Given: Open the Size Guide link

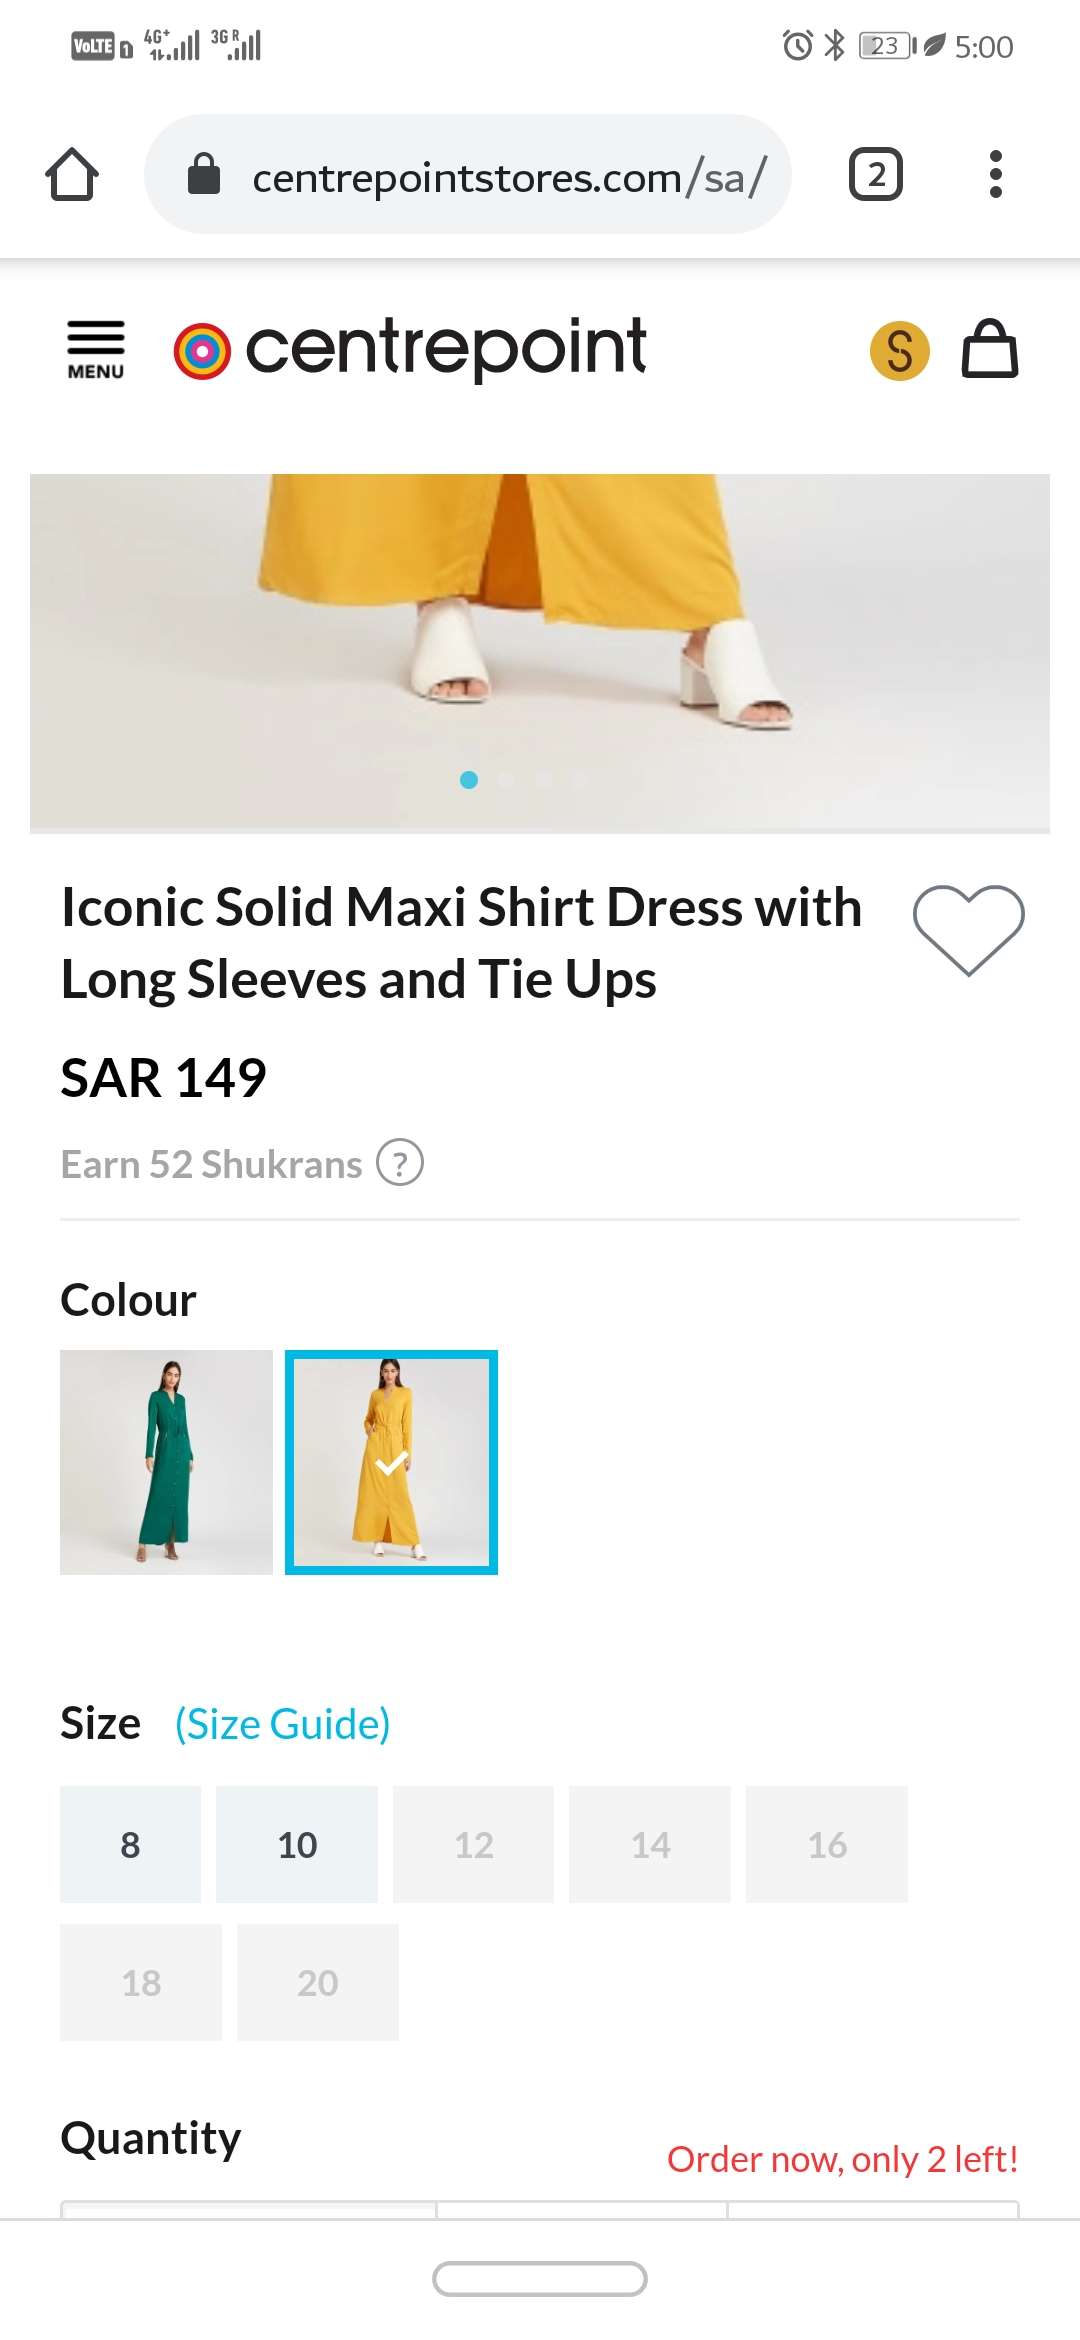Looking at the screenshot, I should 282,1724.
